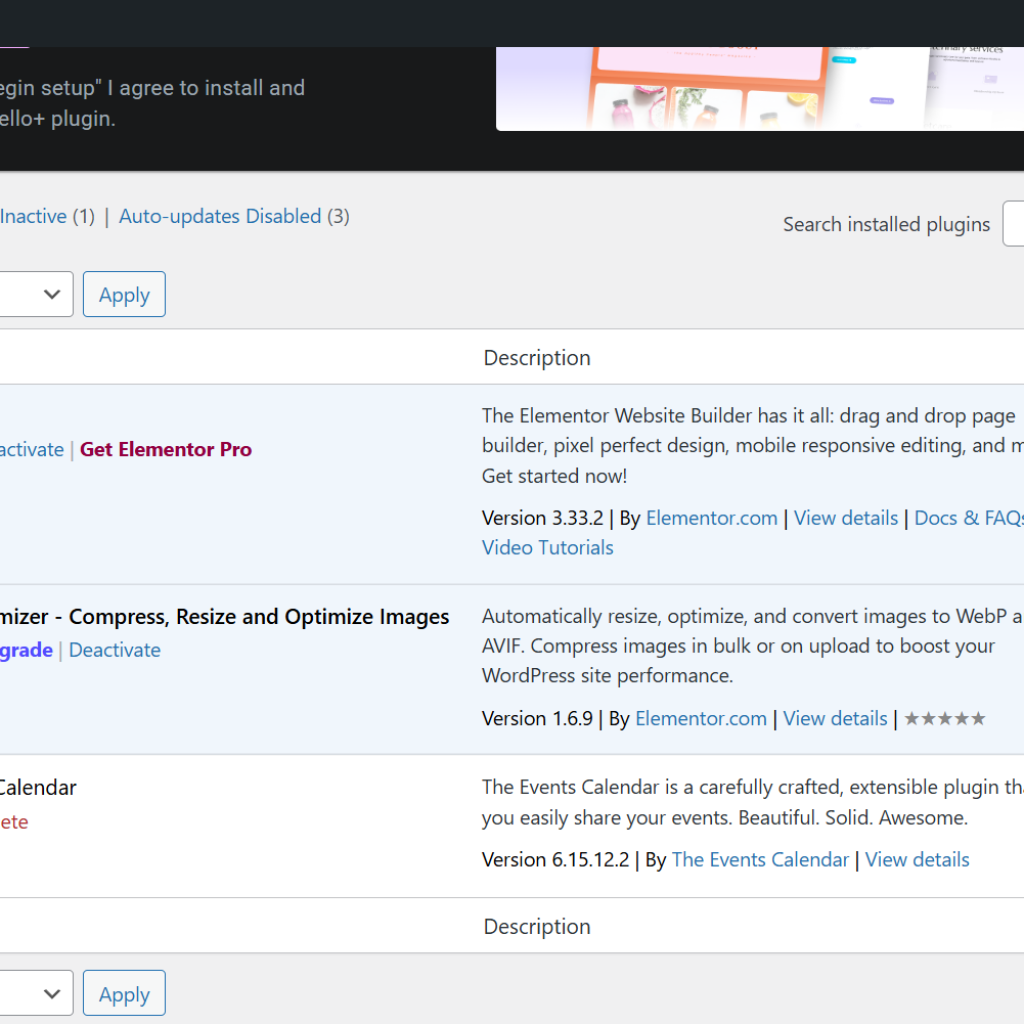1024x1024 pixels.
Task: Deactivate the Image Optimizer plugin
Action: [115, 650]
